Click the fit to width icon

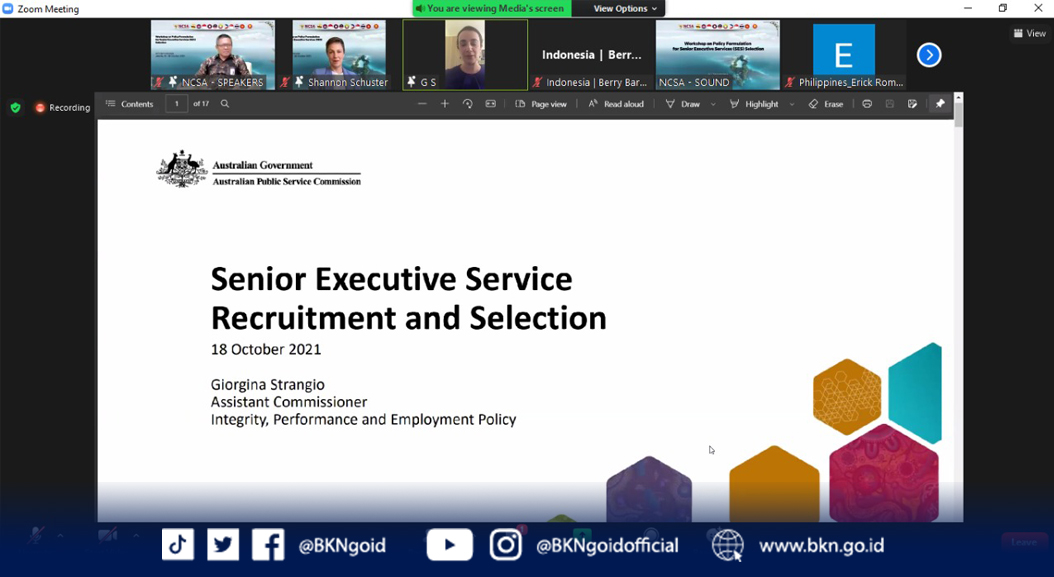tap(490, 104)
